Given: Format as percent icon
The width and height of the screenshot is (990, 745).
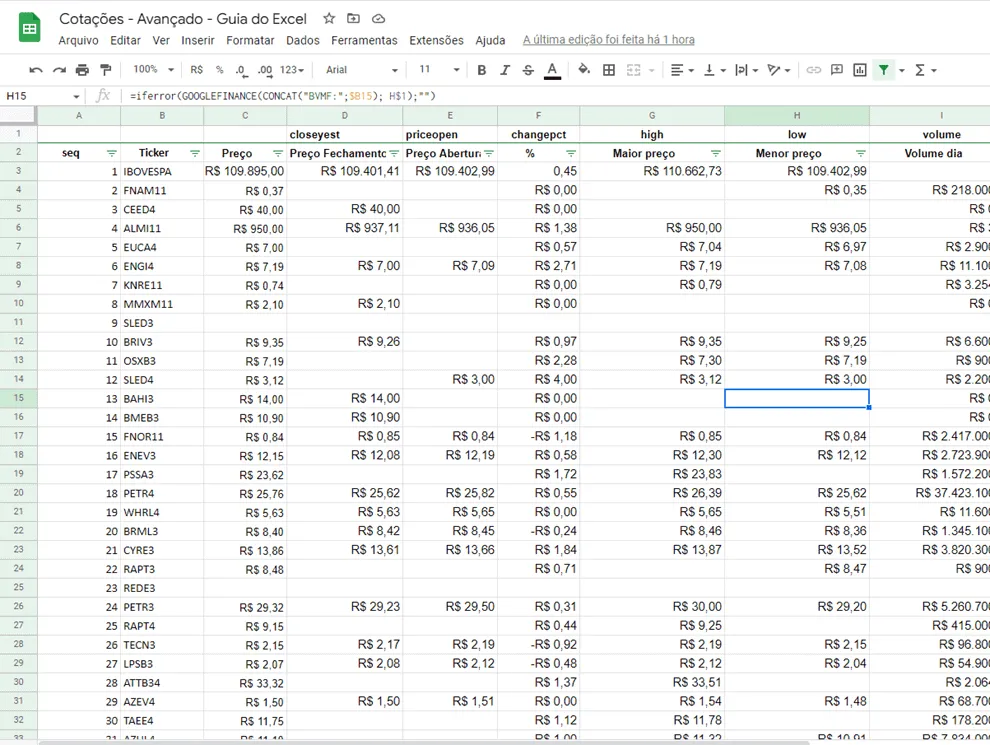Looking at the screenshot, I should coord(219,70).
